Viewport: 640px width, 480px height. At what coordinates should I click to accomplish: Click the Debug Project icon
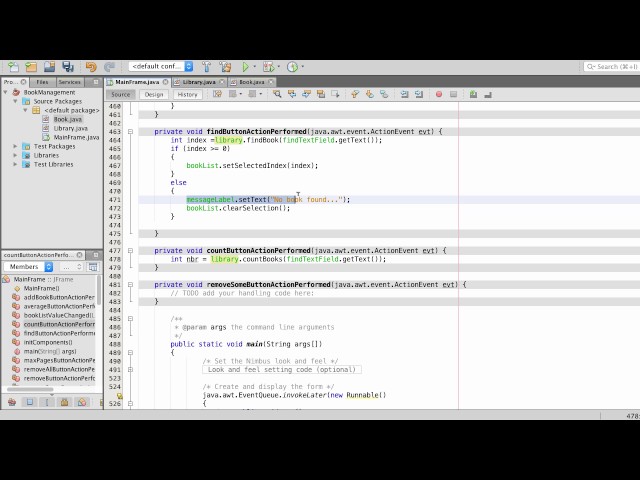point(269,67)
